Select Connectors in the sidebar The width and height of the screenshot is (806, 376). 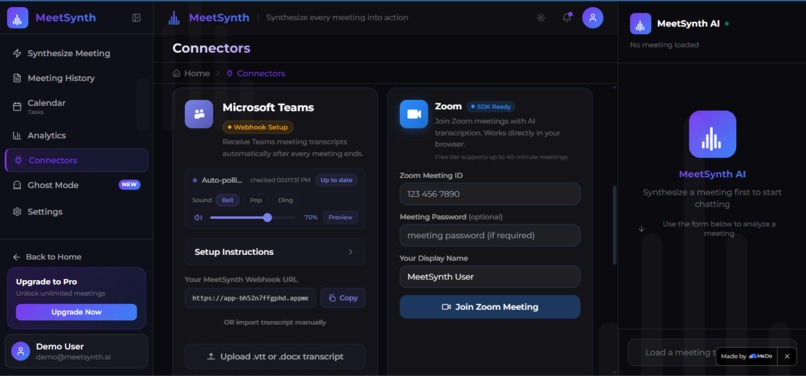76,160
